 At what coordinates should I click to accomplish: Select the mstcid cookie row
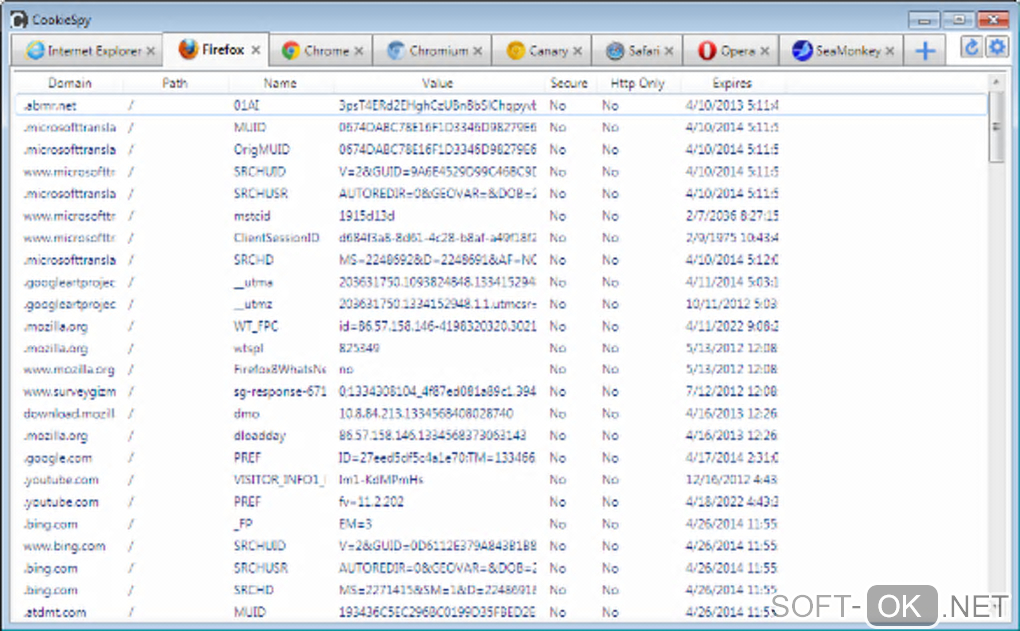coord(501,216)
